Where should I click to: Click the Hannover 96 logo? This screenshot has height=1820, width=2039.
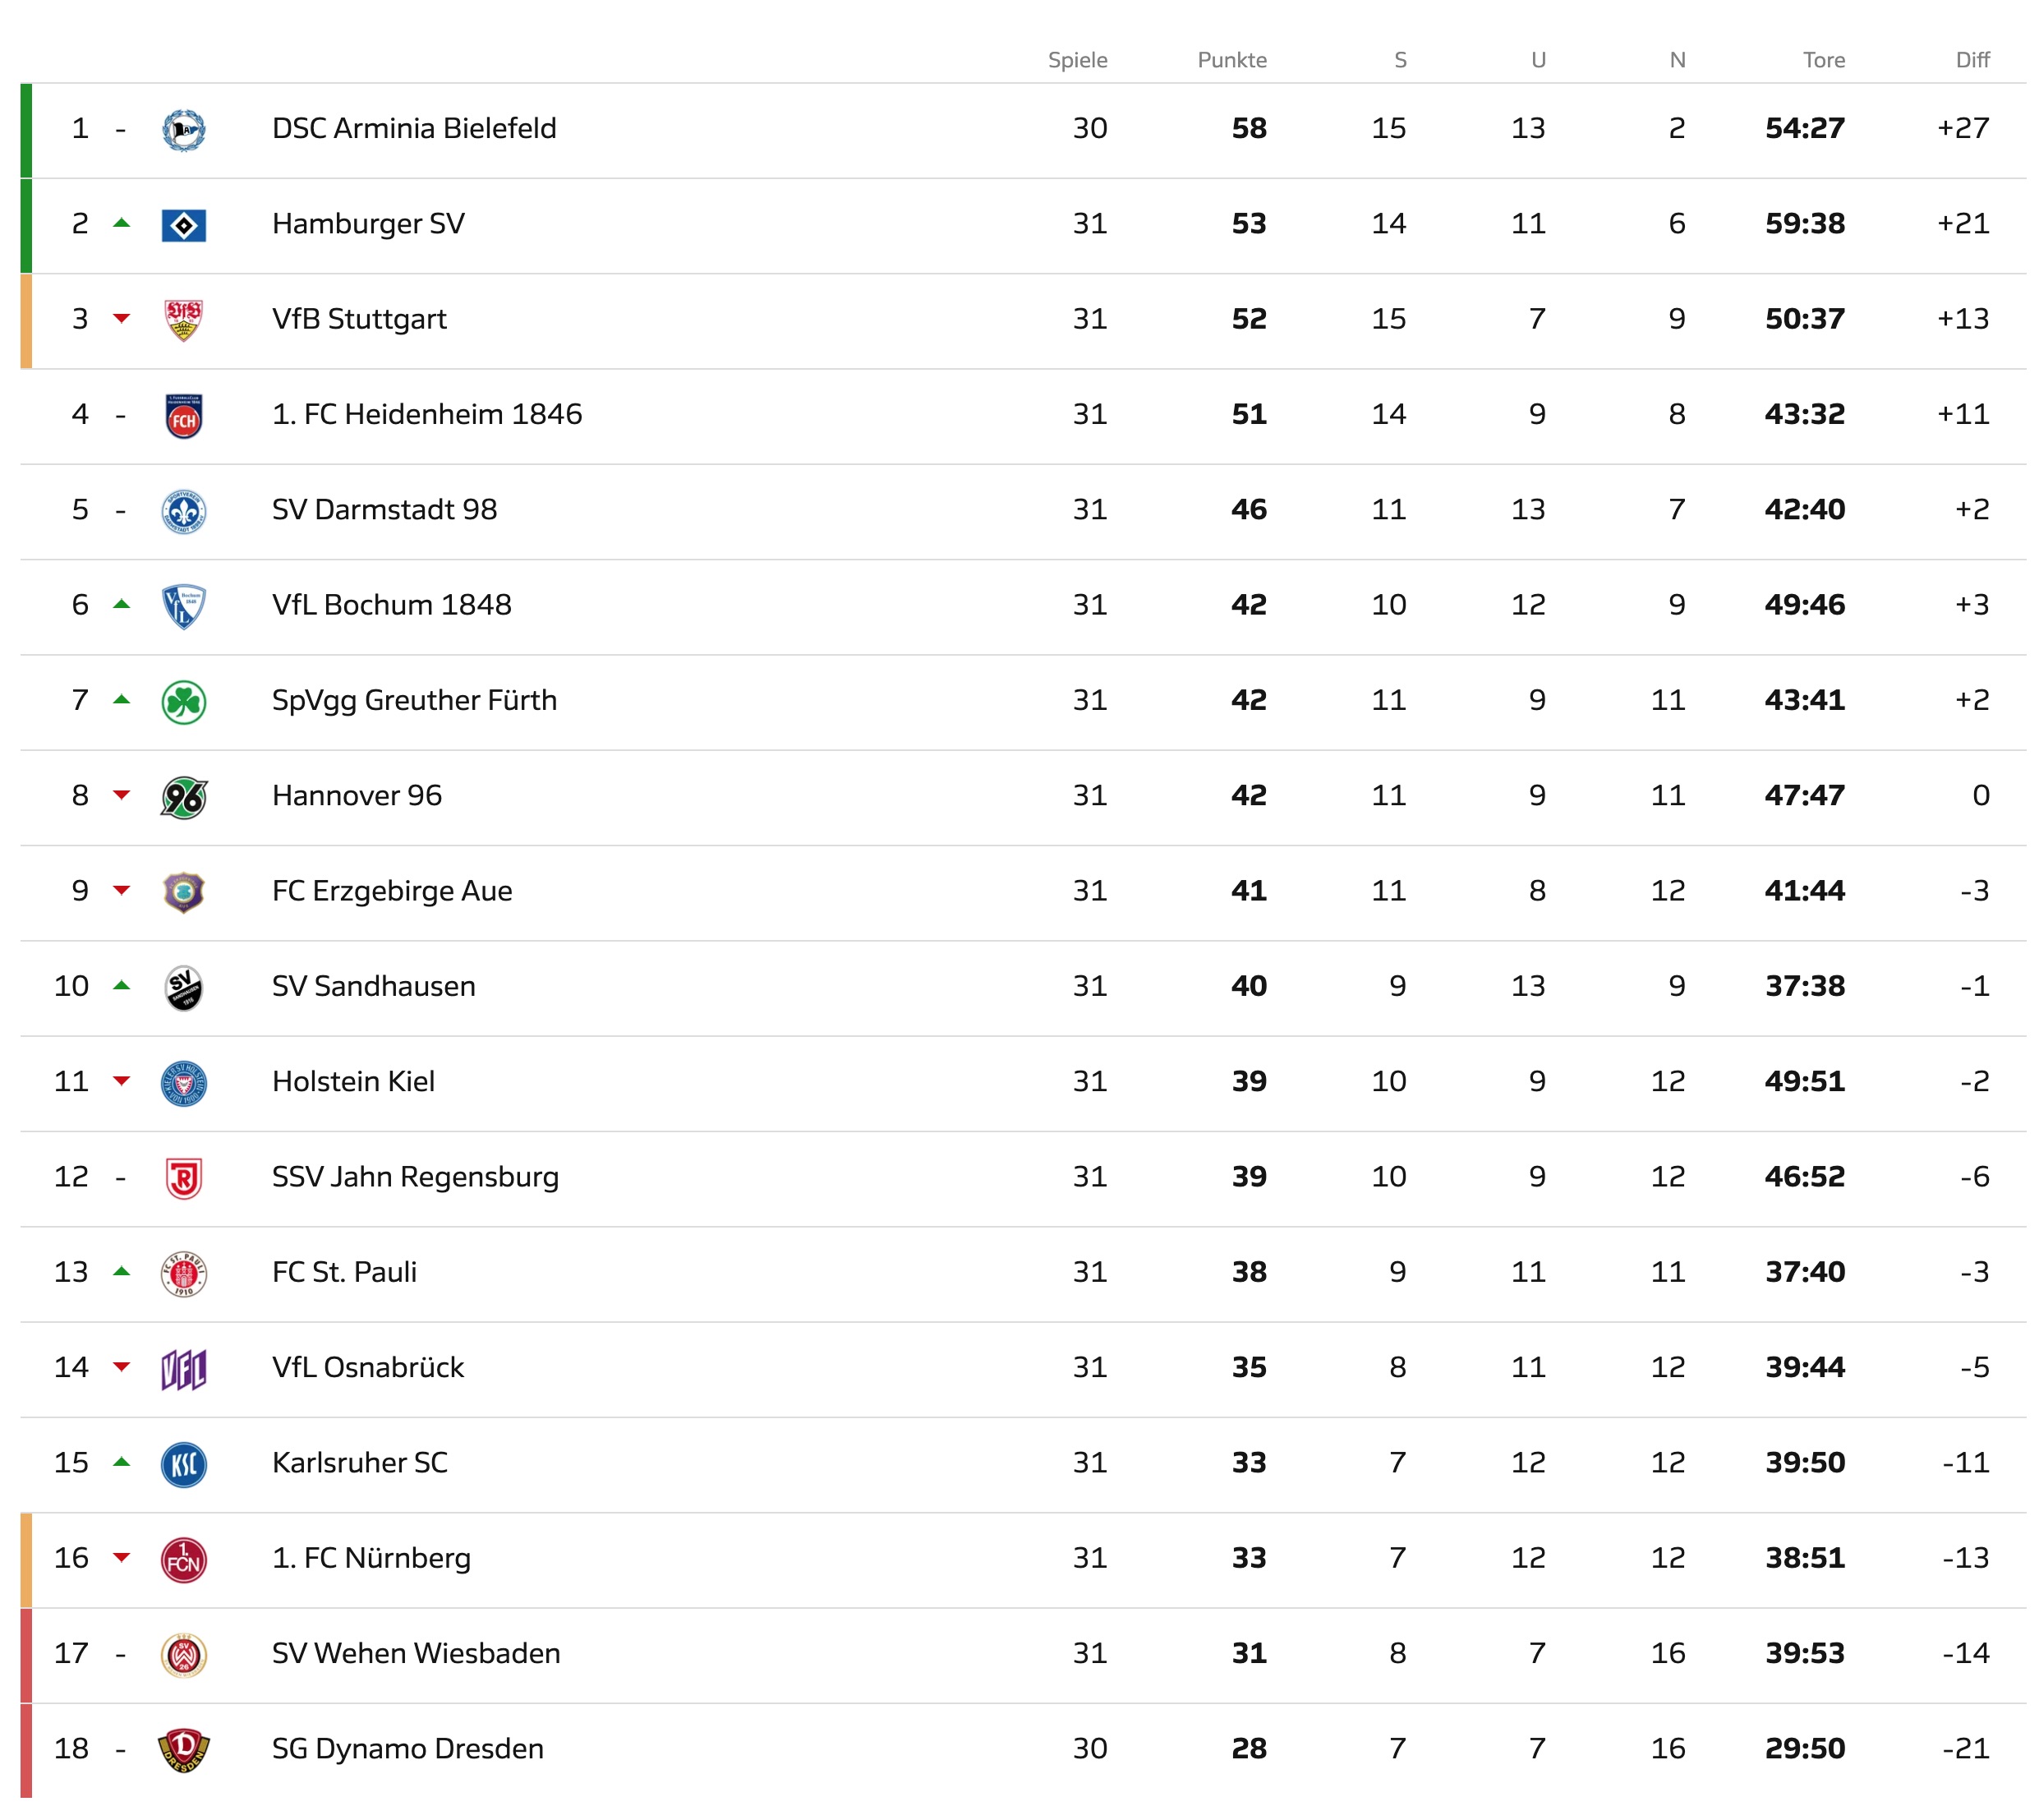184,797
